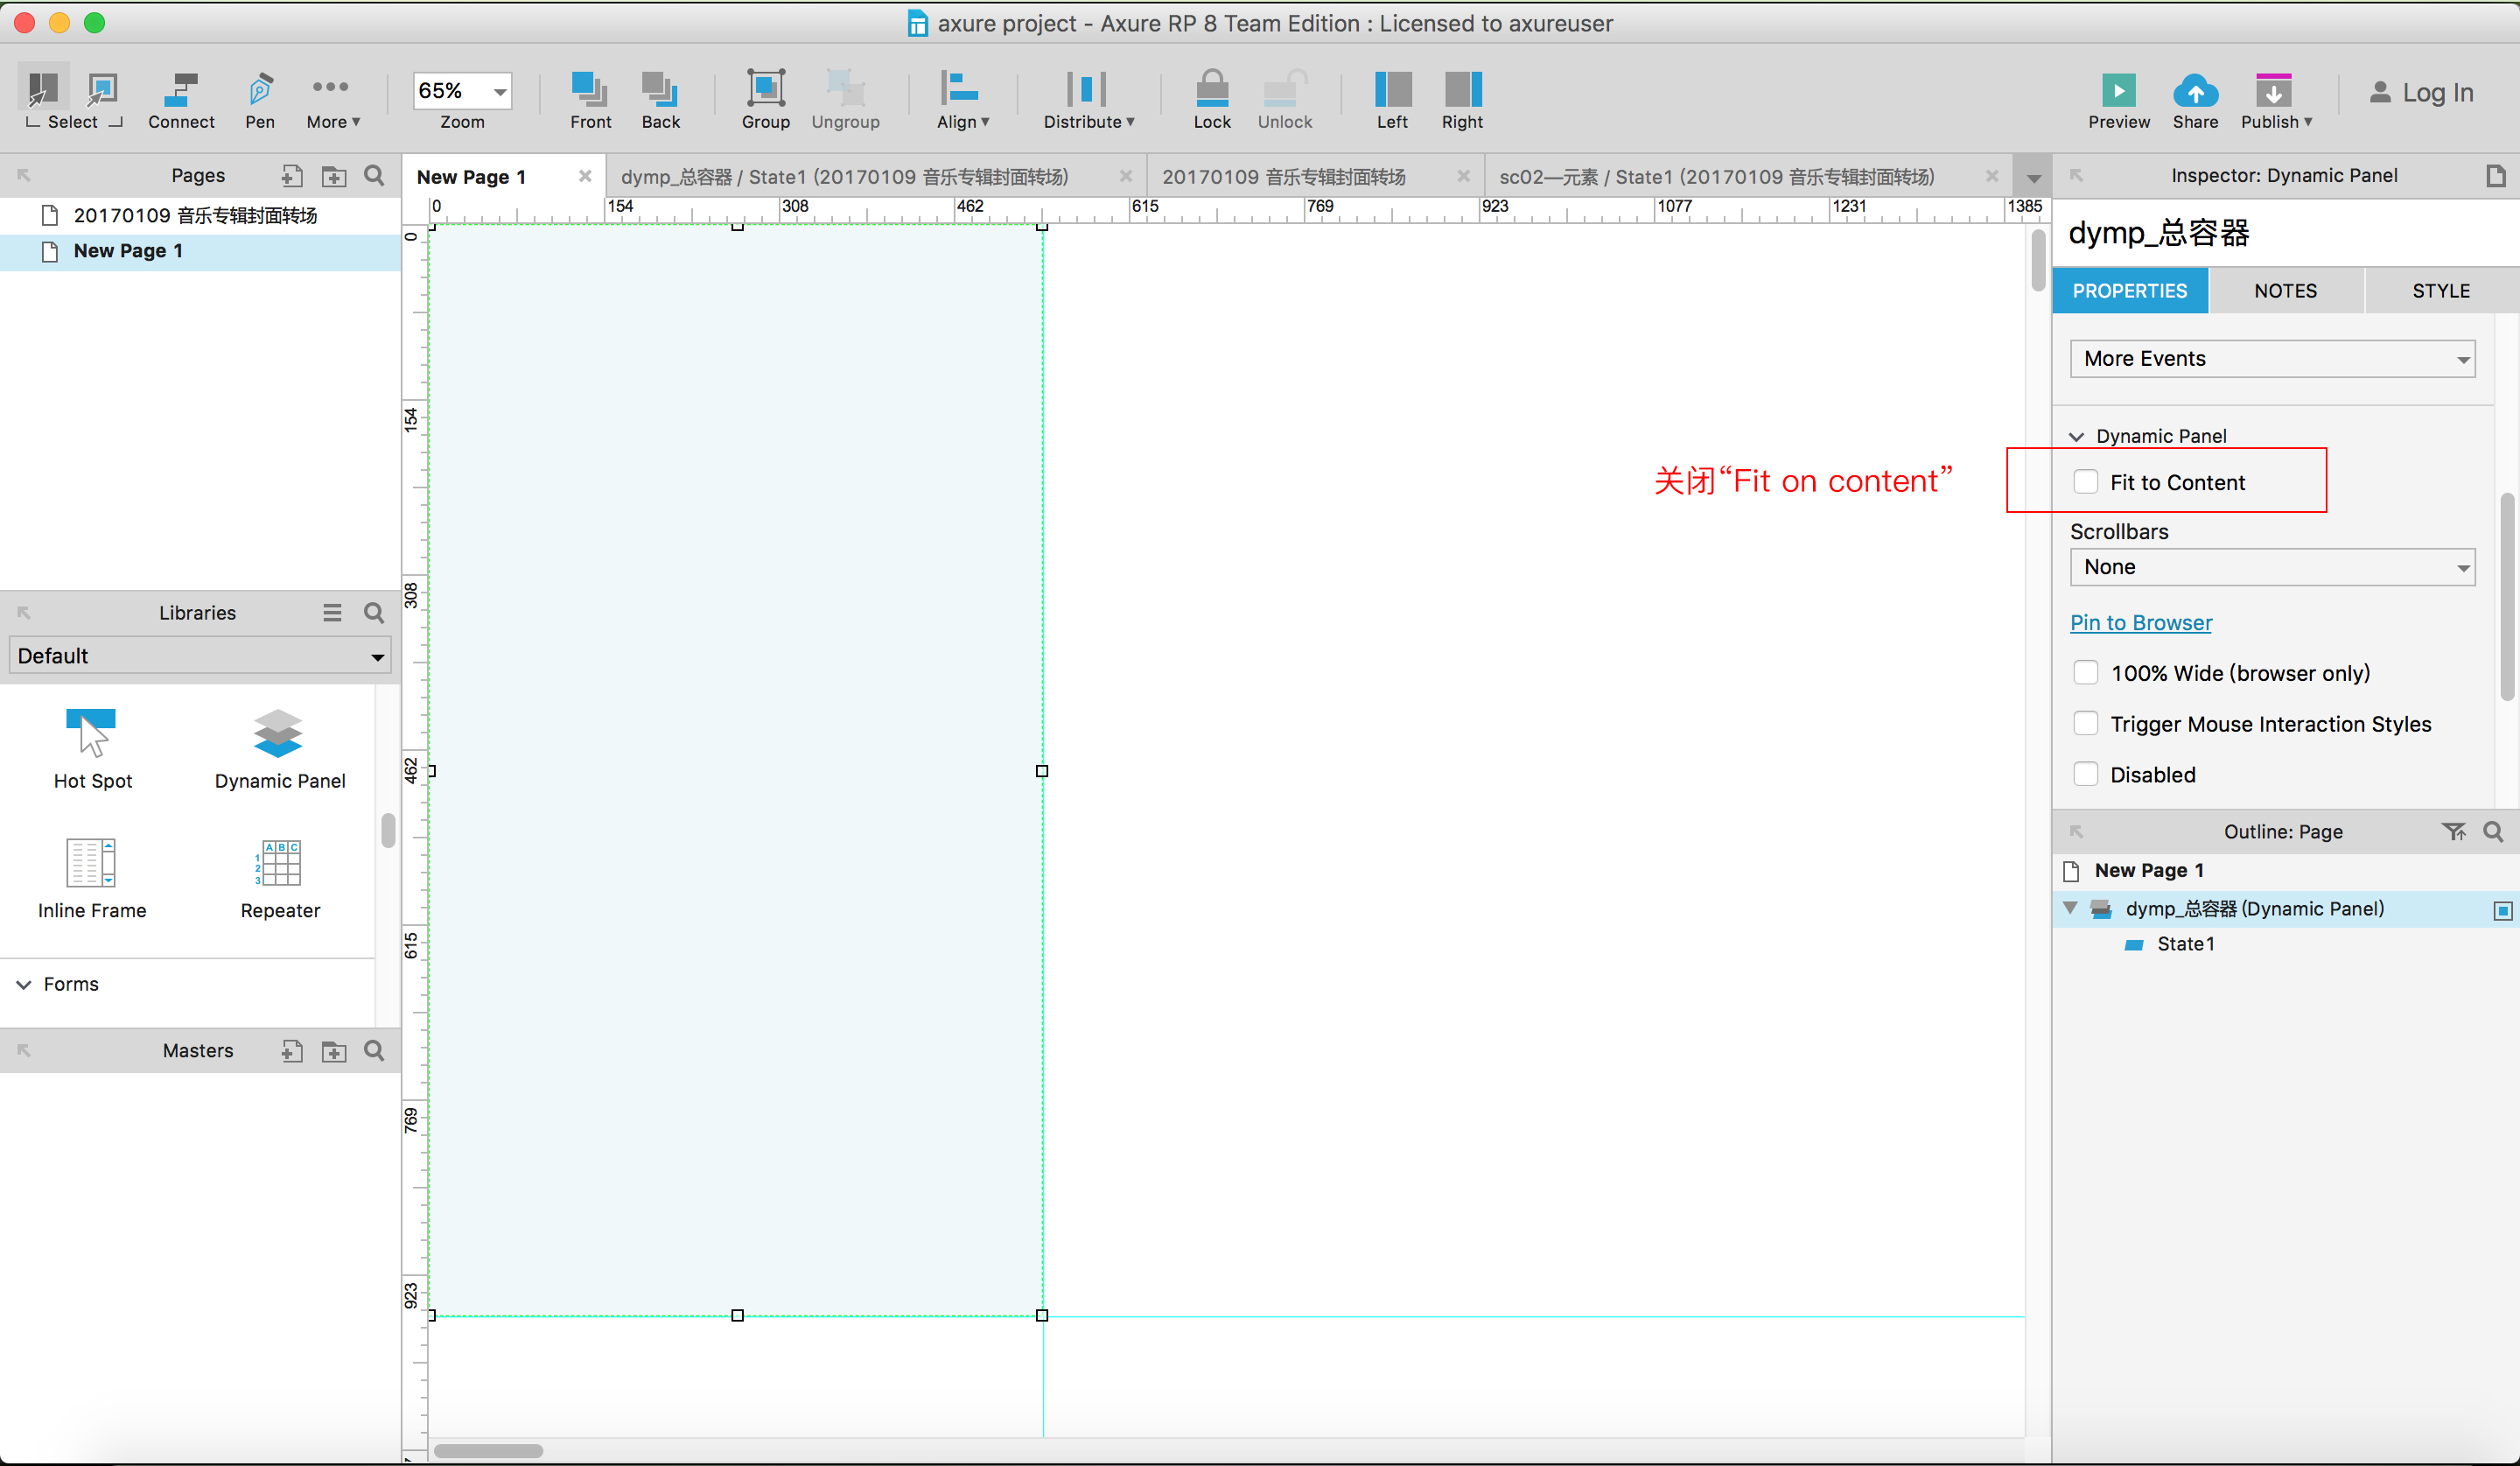Click the Share cloud icon
Screen dimensions: 2520x1466
click(2195, 91)
